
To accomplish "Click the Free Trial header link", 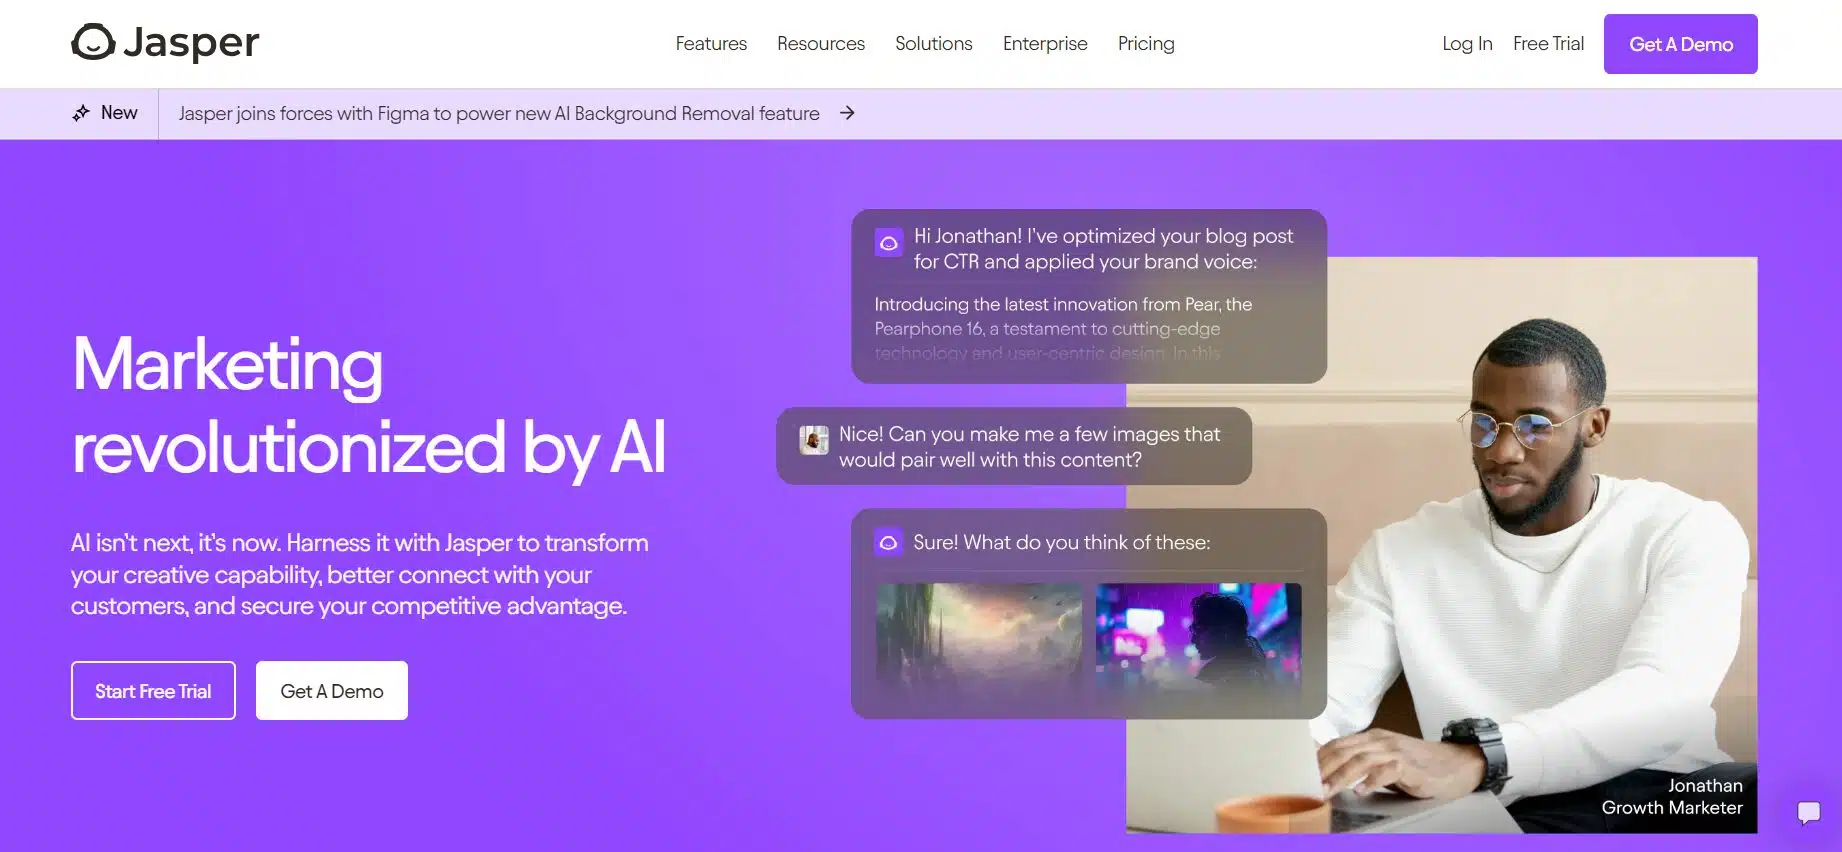I will point(1548,44).
